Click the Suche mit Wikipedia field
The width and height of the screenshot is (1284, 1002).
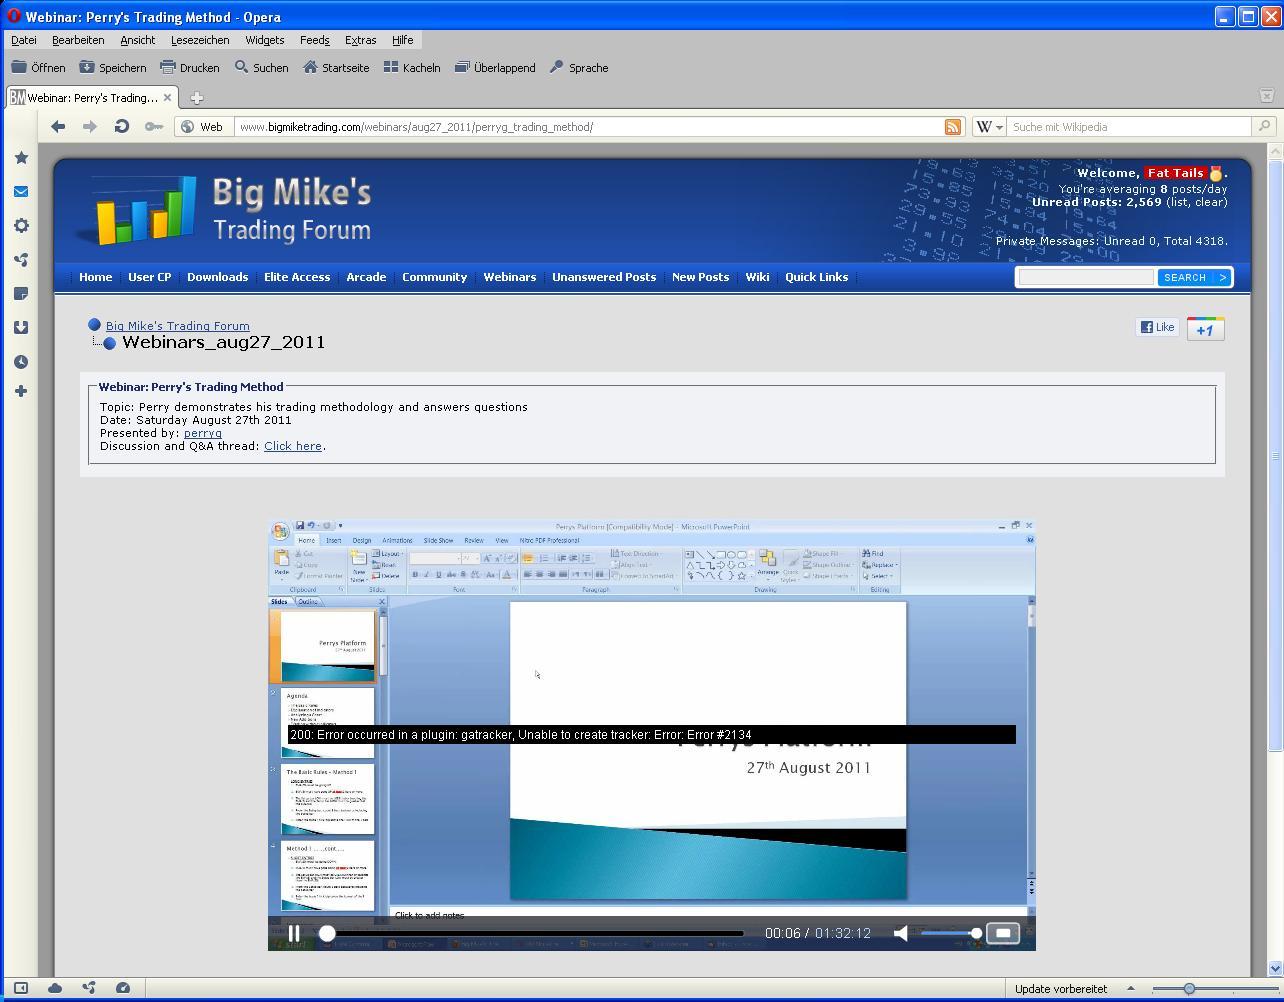click(1129, 127)
